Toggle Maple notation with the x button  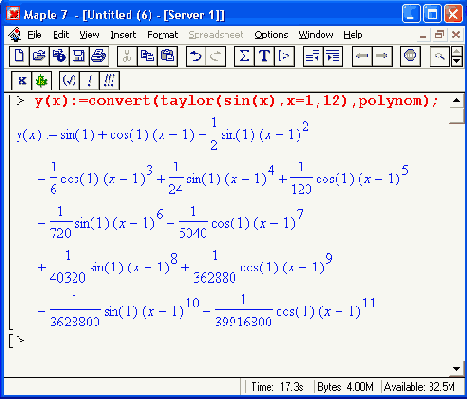[22, 81]
